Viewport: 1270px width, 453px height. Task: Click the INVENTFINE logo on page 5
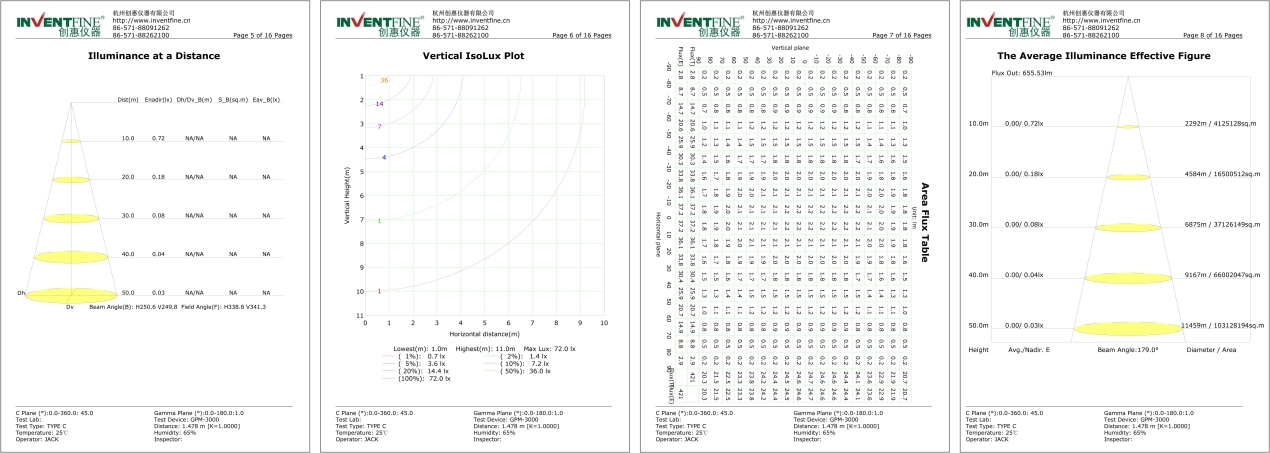[57, 25]
